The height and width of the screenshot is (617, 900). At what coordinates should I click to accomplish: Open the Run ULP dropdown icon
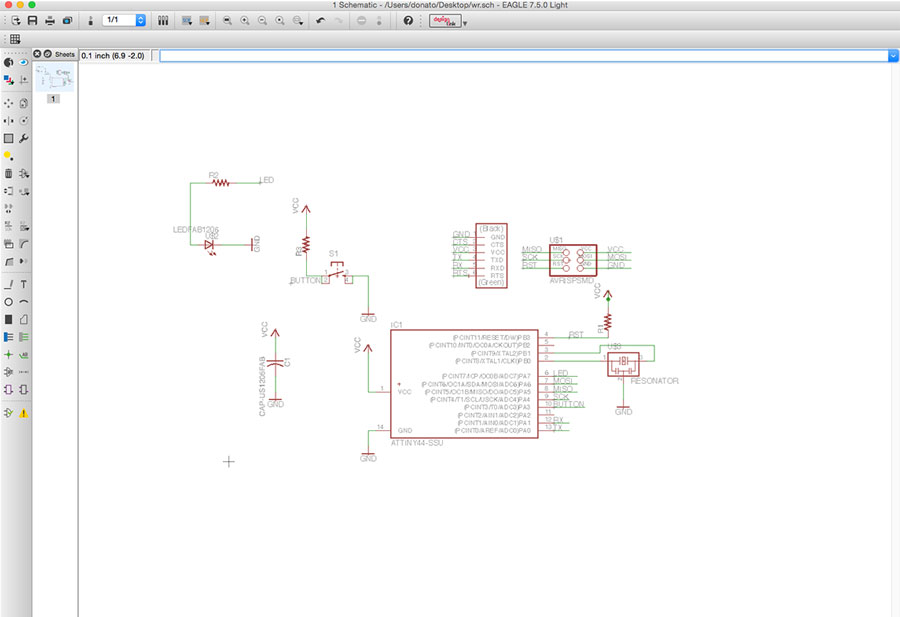pyautogui.click(x=204, y=21)
